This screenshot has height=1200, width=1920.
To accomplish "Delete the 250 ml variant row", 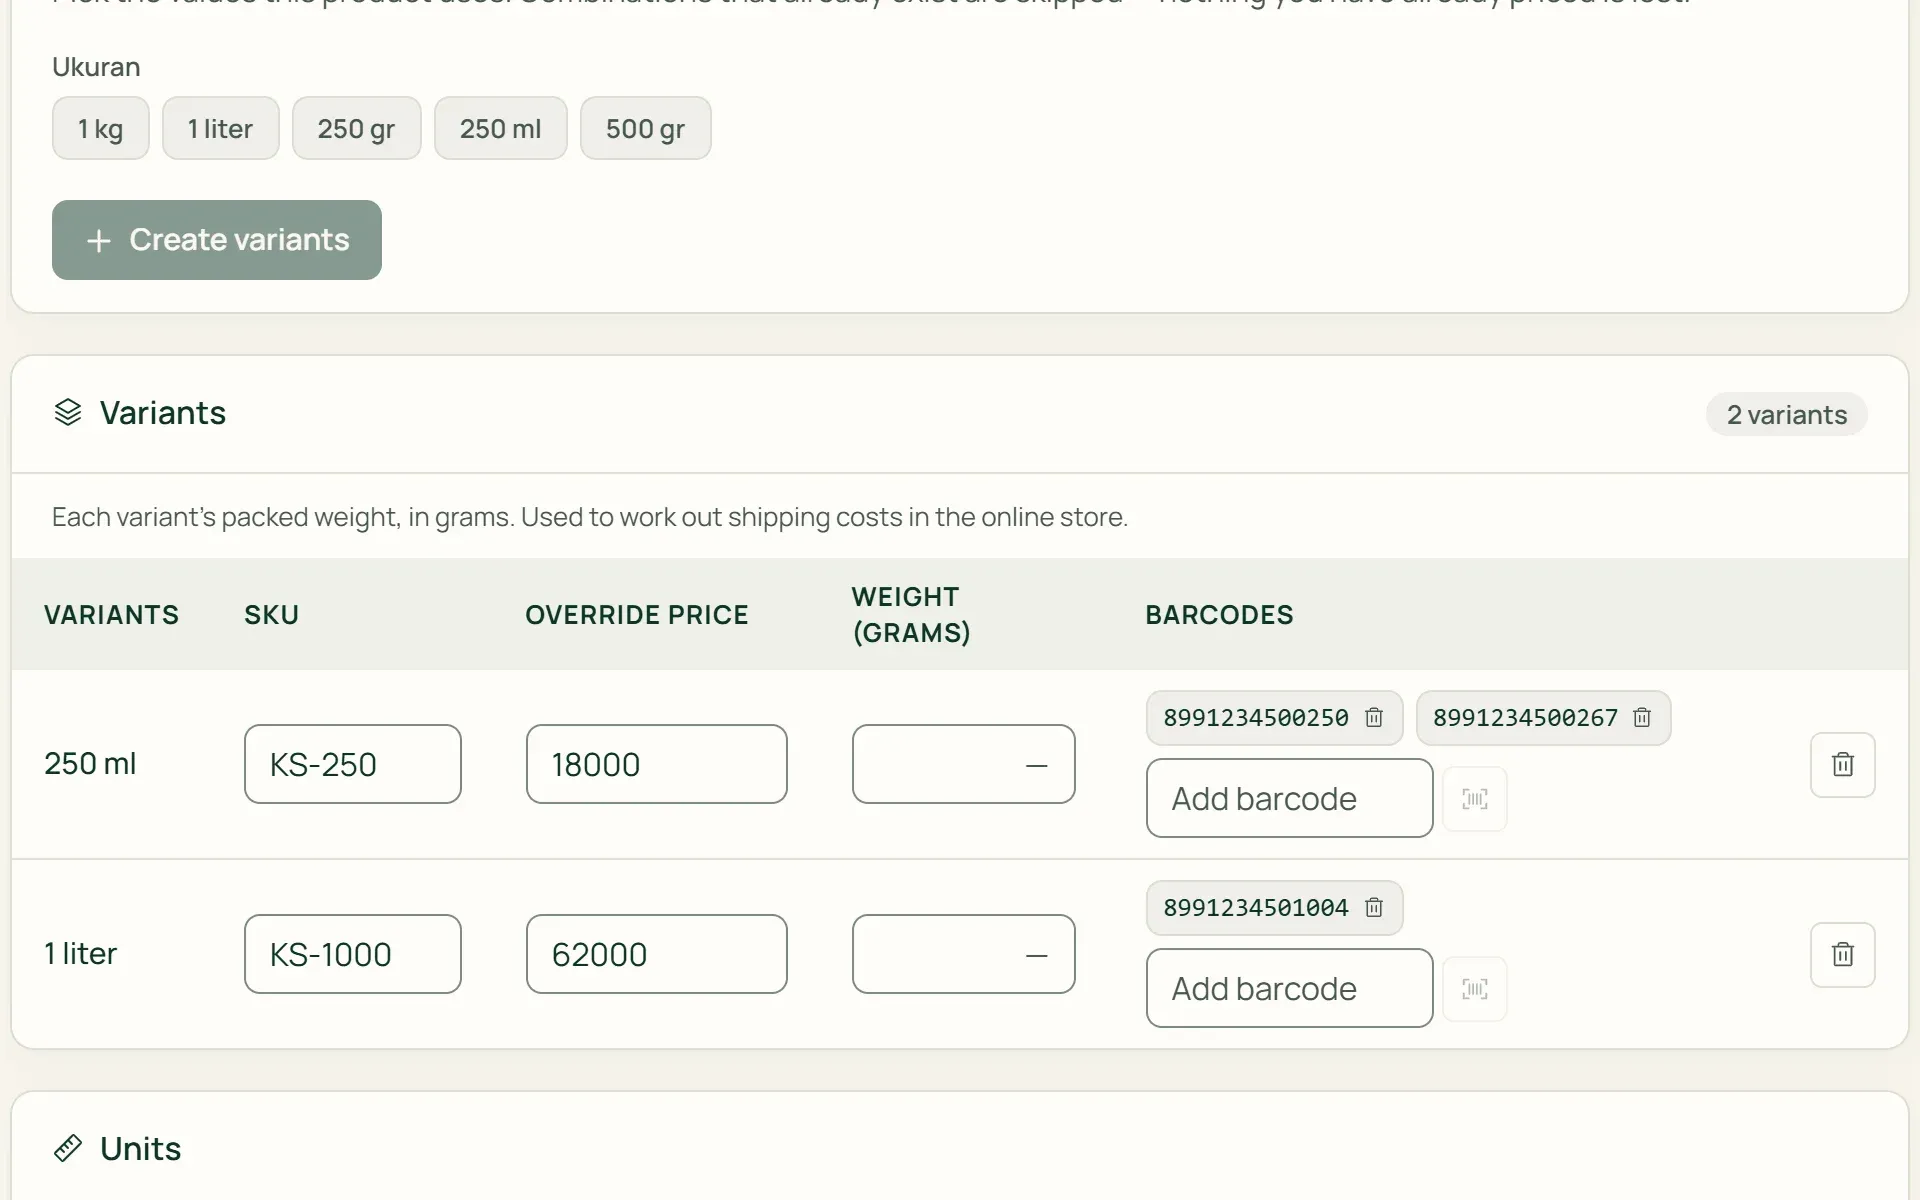I will pyautogui.click(x=1843, y=765).
